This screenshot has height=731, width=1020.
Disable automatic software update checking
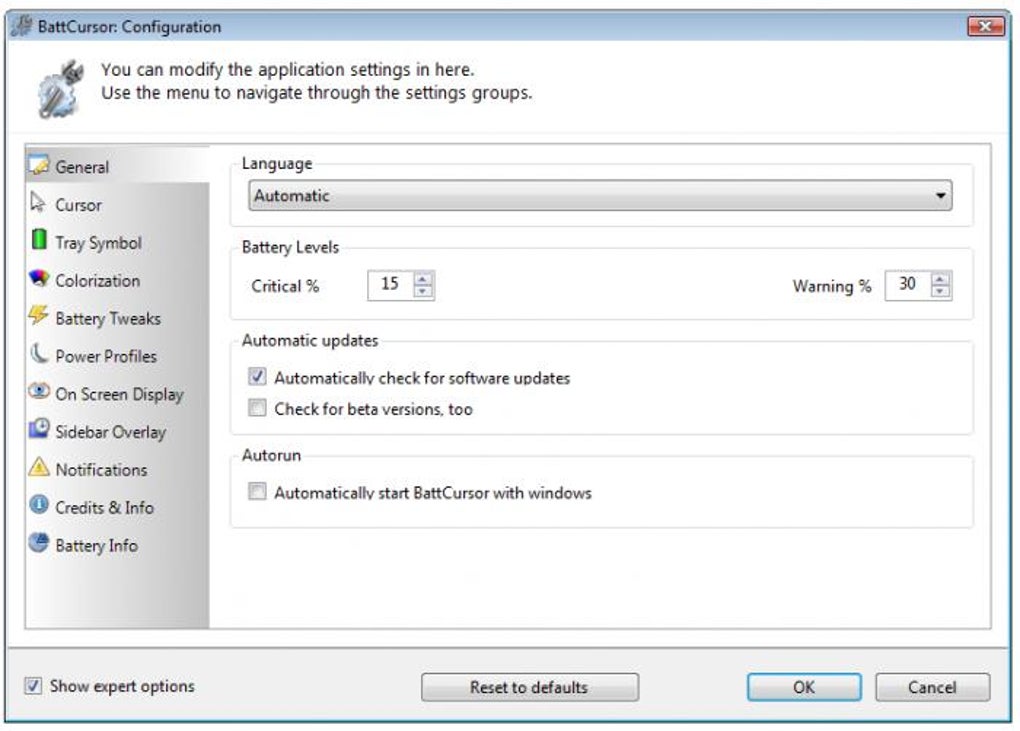coord(257,377)
